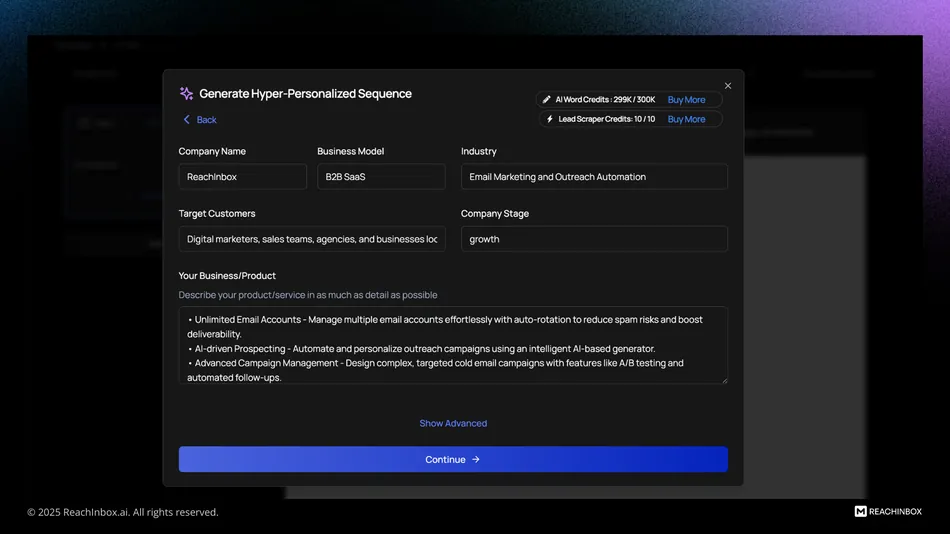Viewport: 950px width, 534px height.
Task: Edit the Business Model field
Action: click(381, 177)
